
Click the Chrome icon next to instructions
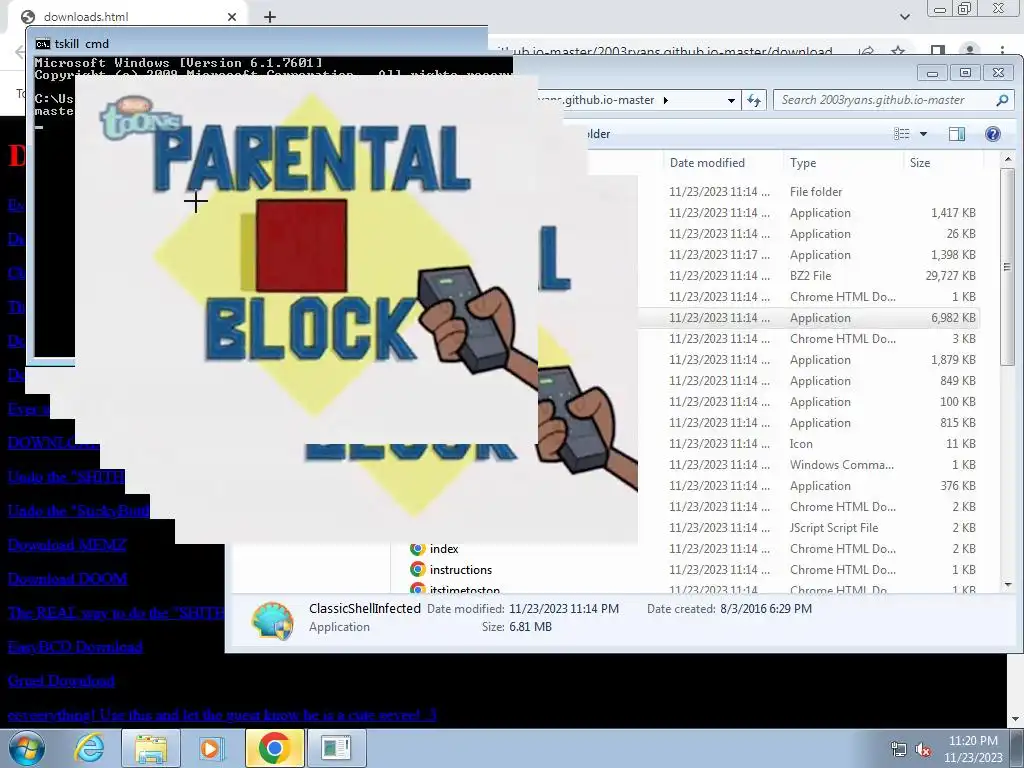click(417, 569)
